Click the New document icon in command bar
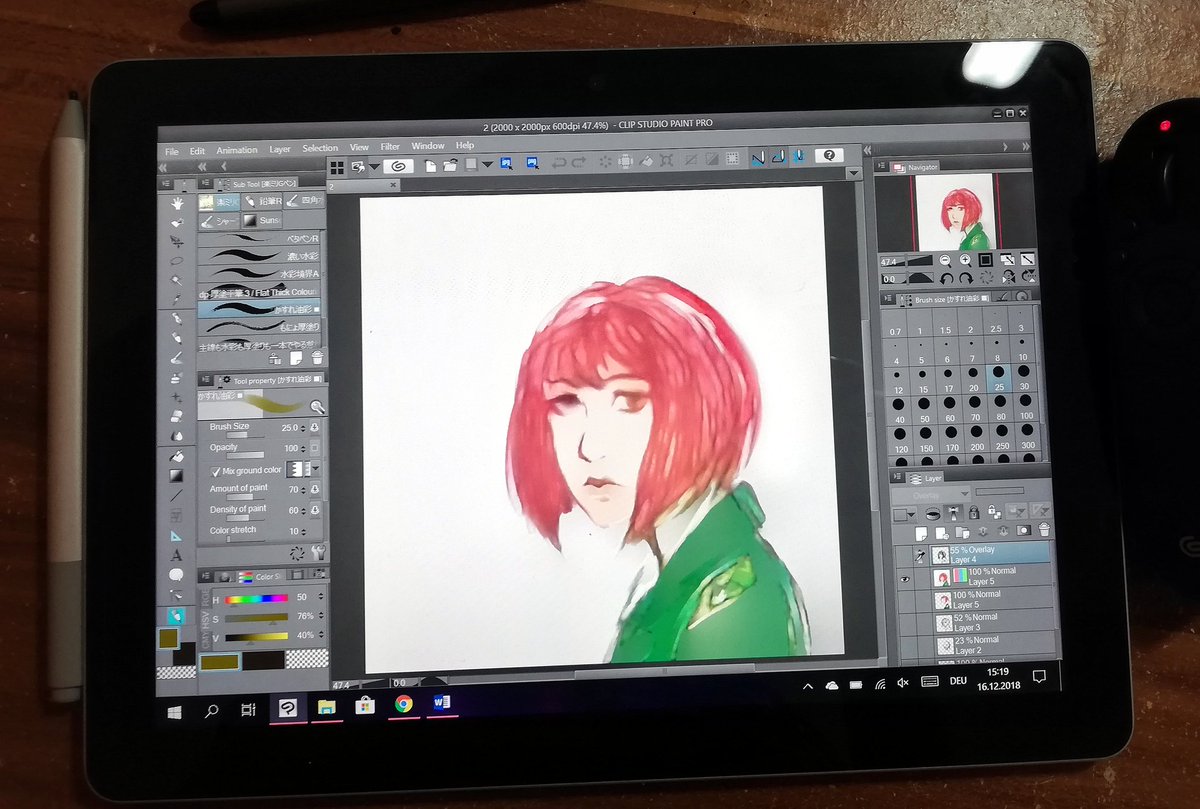The width and height of the screenshot is (1200, 809). pos(431,165)
